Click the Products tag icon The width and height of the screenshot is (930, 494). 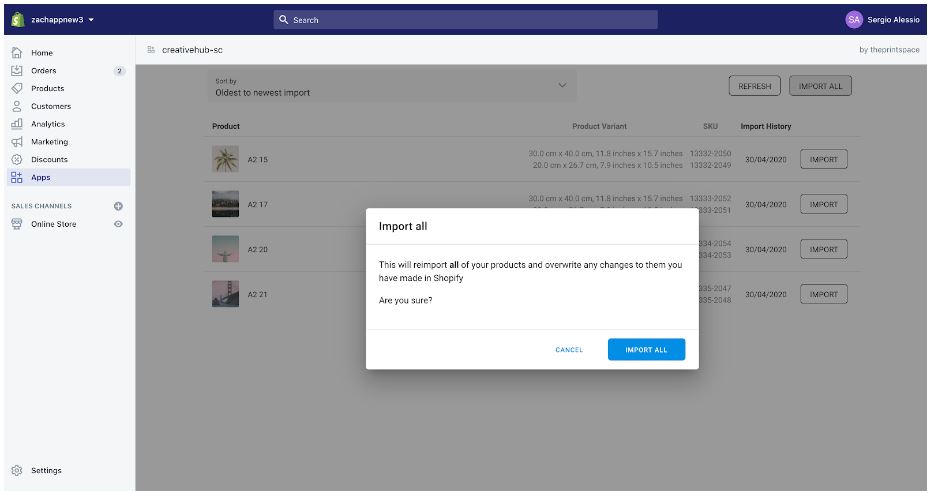(x=17, y=88)
